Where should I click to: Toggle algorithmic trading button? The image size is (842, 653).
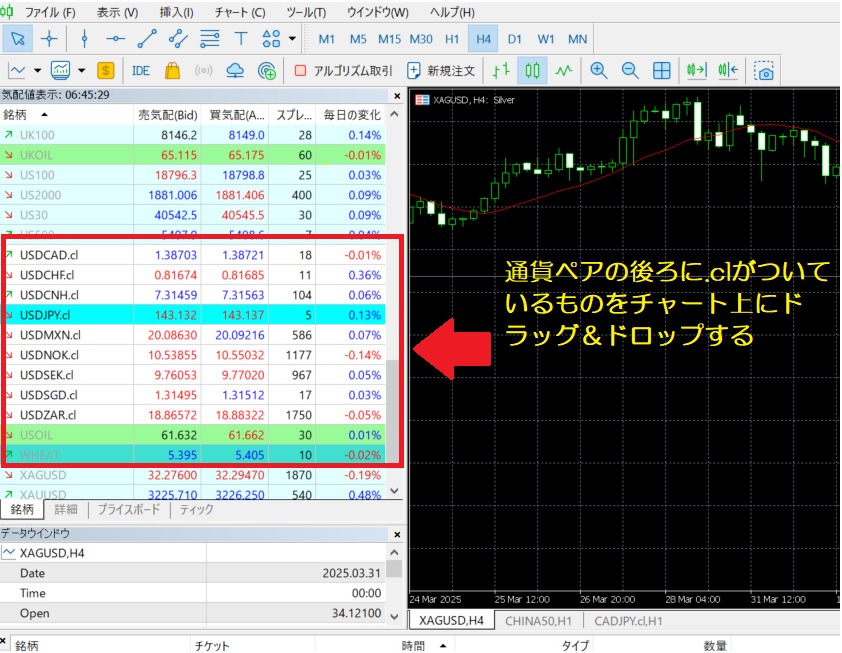coord(344,71)
